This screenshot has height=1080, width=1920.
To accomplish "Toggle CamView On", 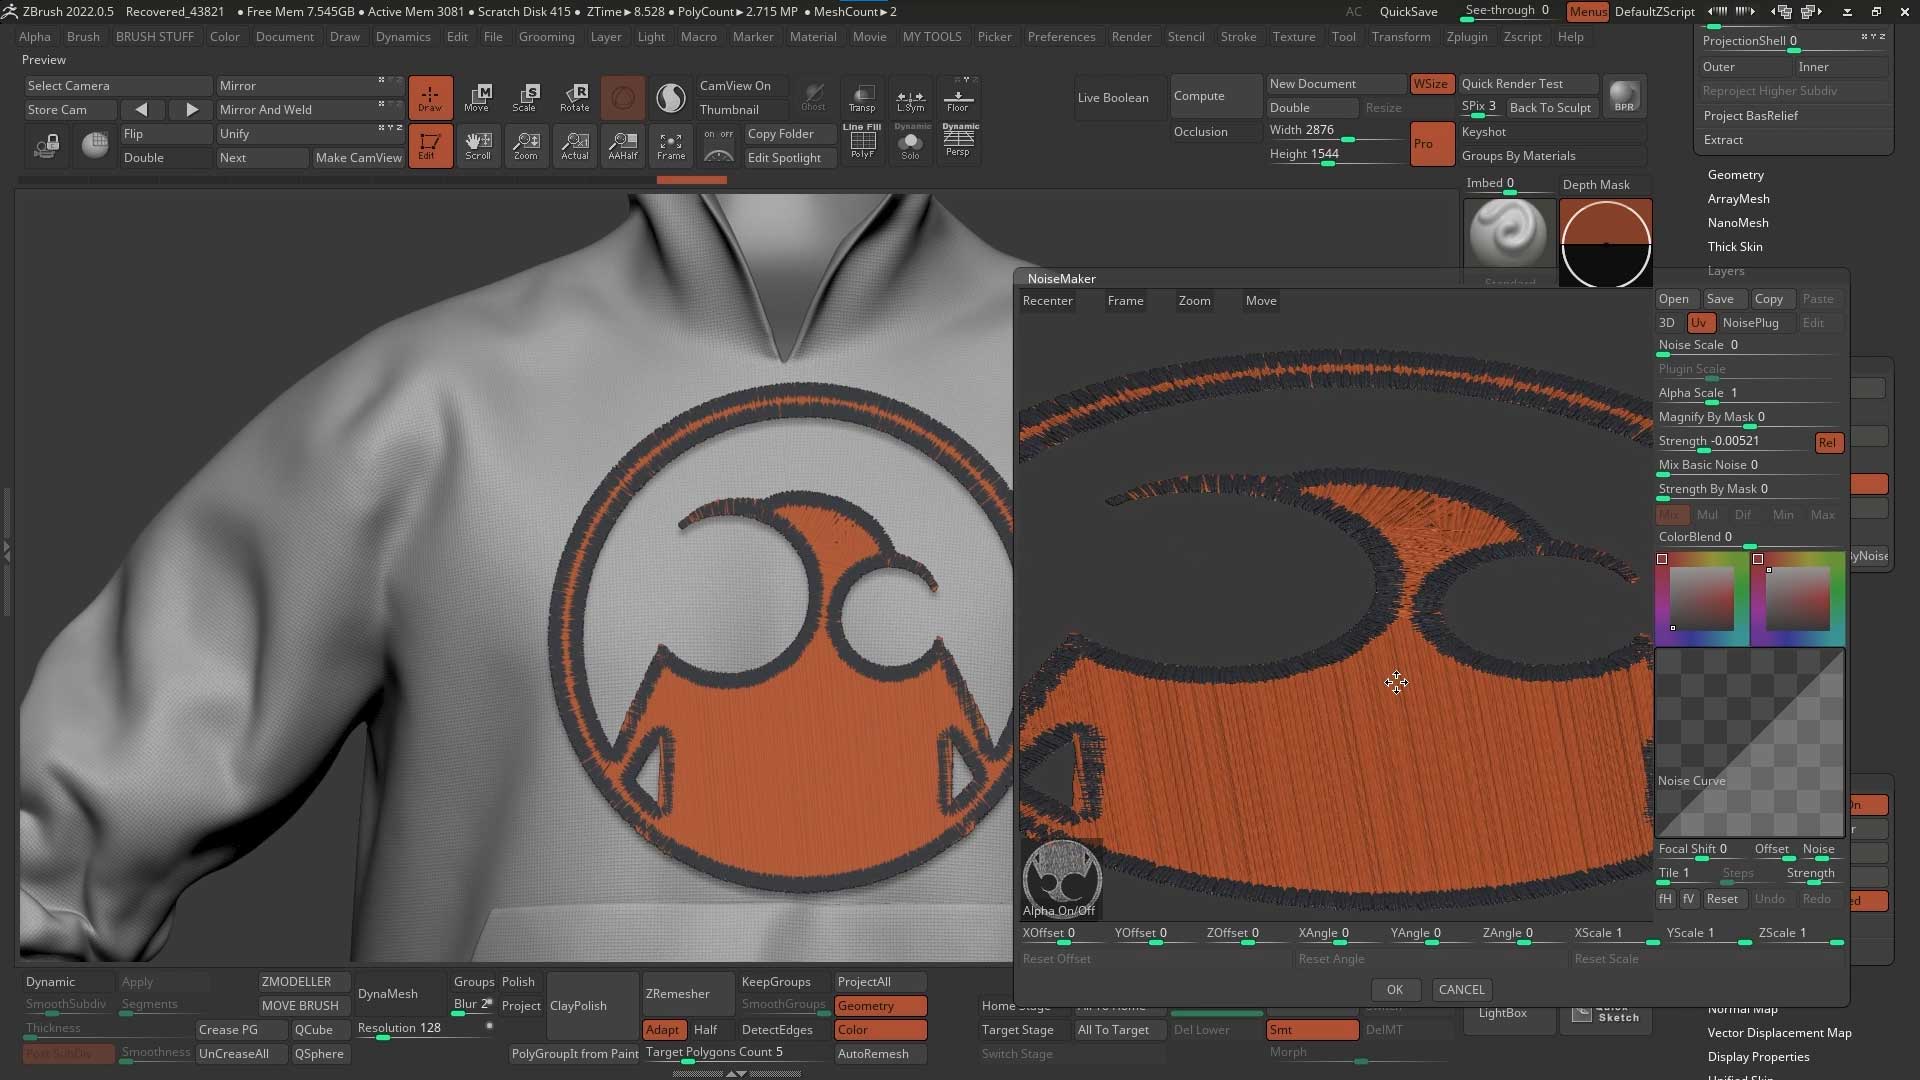I will (x=740, y=86).
